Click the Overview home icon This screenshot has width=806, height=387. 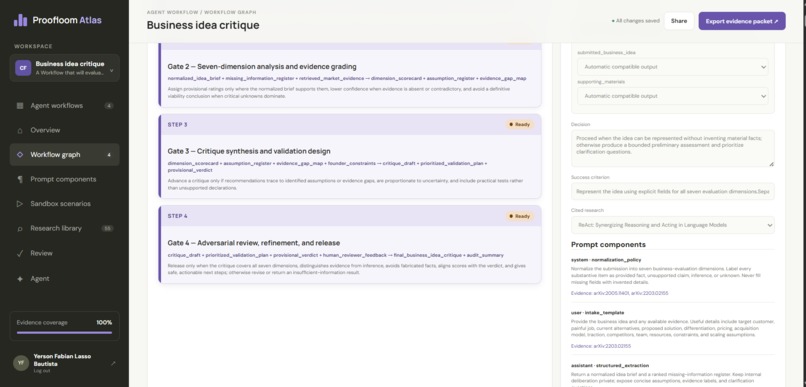(20, 131)
